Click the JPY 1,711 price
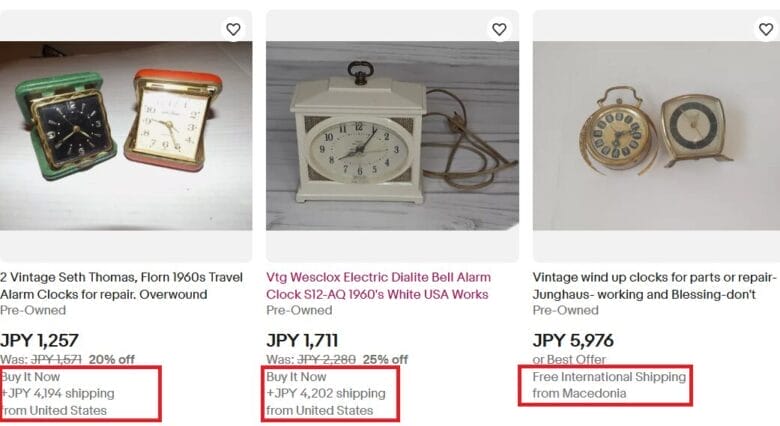Image resolution: width=780 pixels, height=426 pixels. pyautogui.click(x=303, y=340)
